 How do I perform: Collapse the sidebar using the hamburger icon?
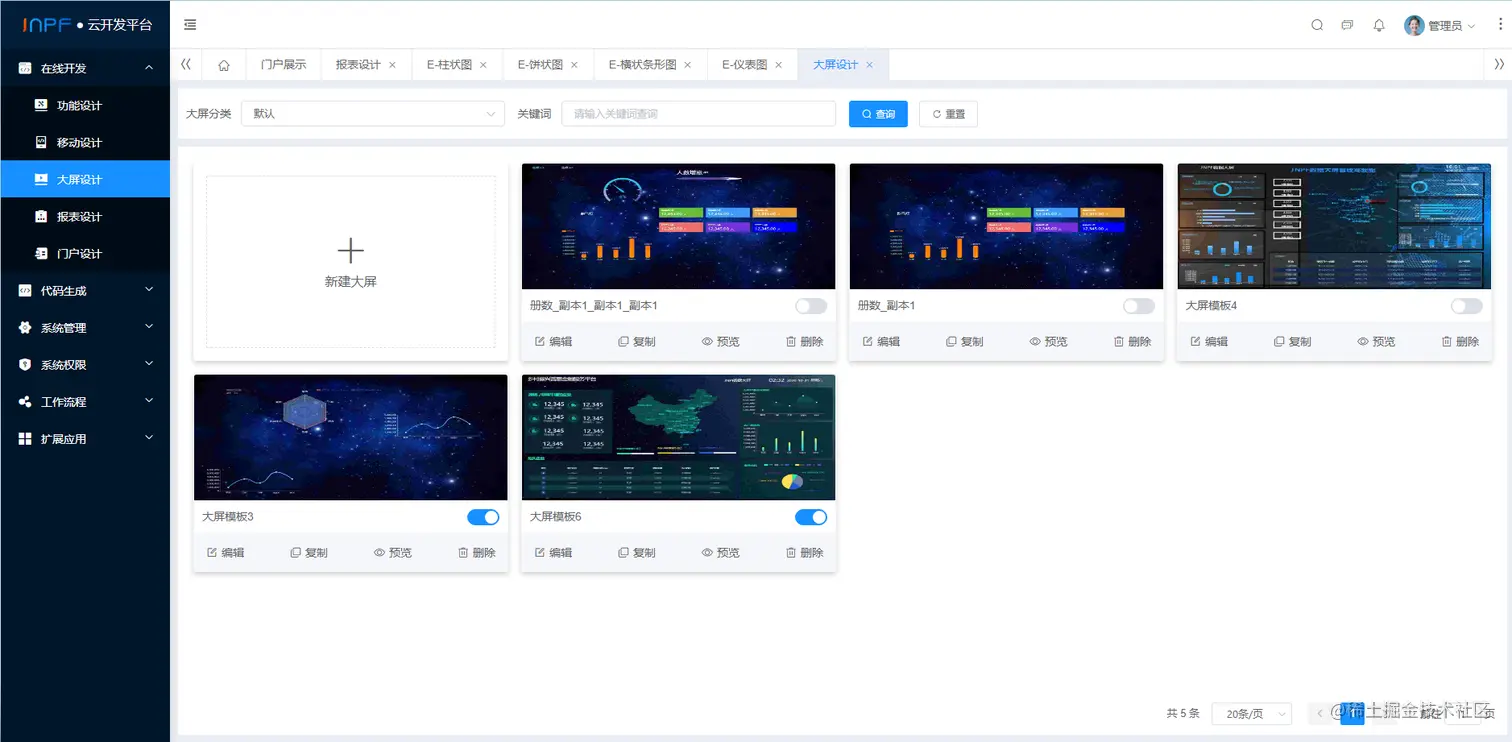[x=190, y=25]
